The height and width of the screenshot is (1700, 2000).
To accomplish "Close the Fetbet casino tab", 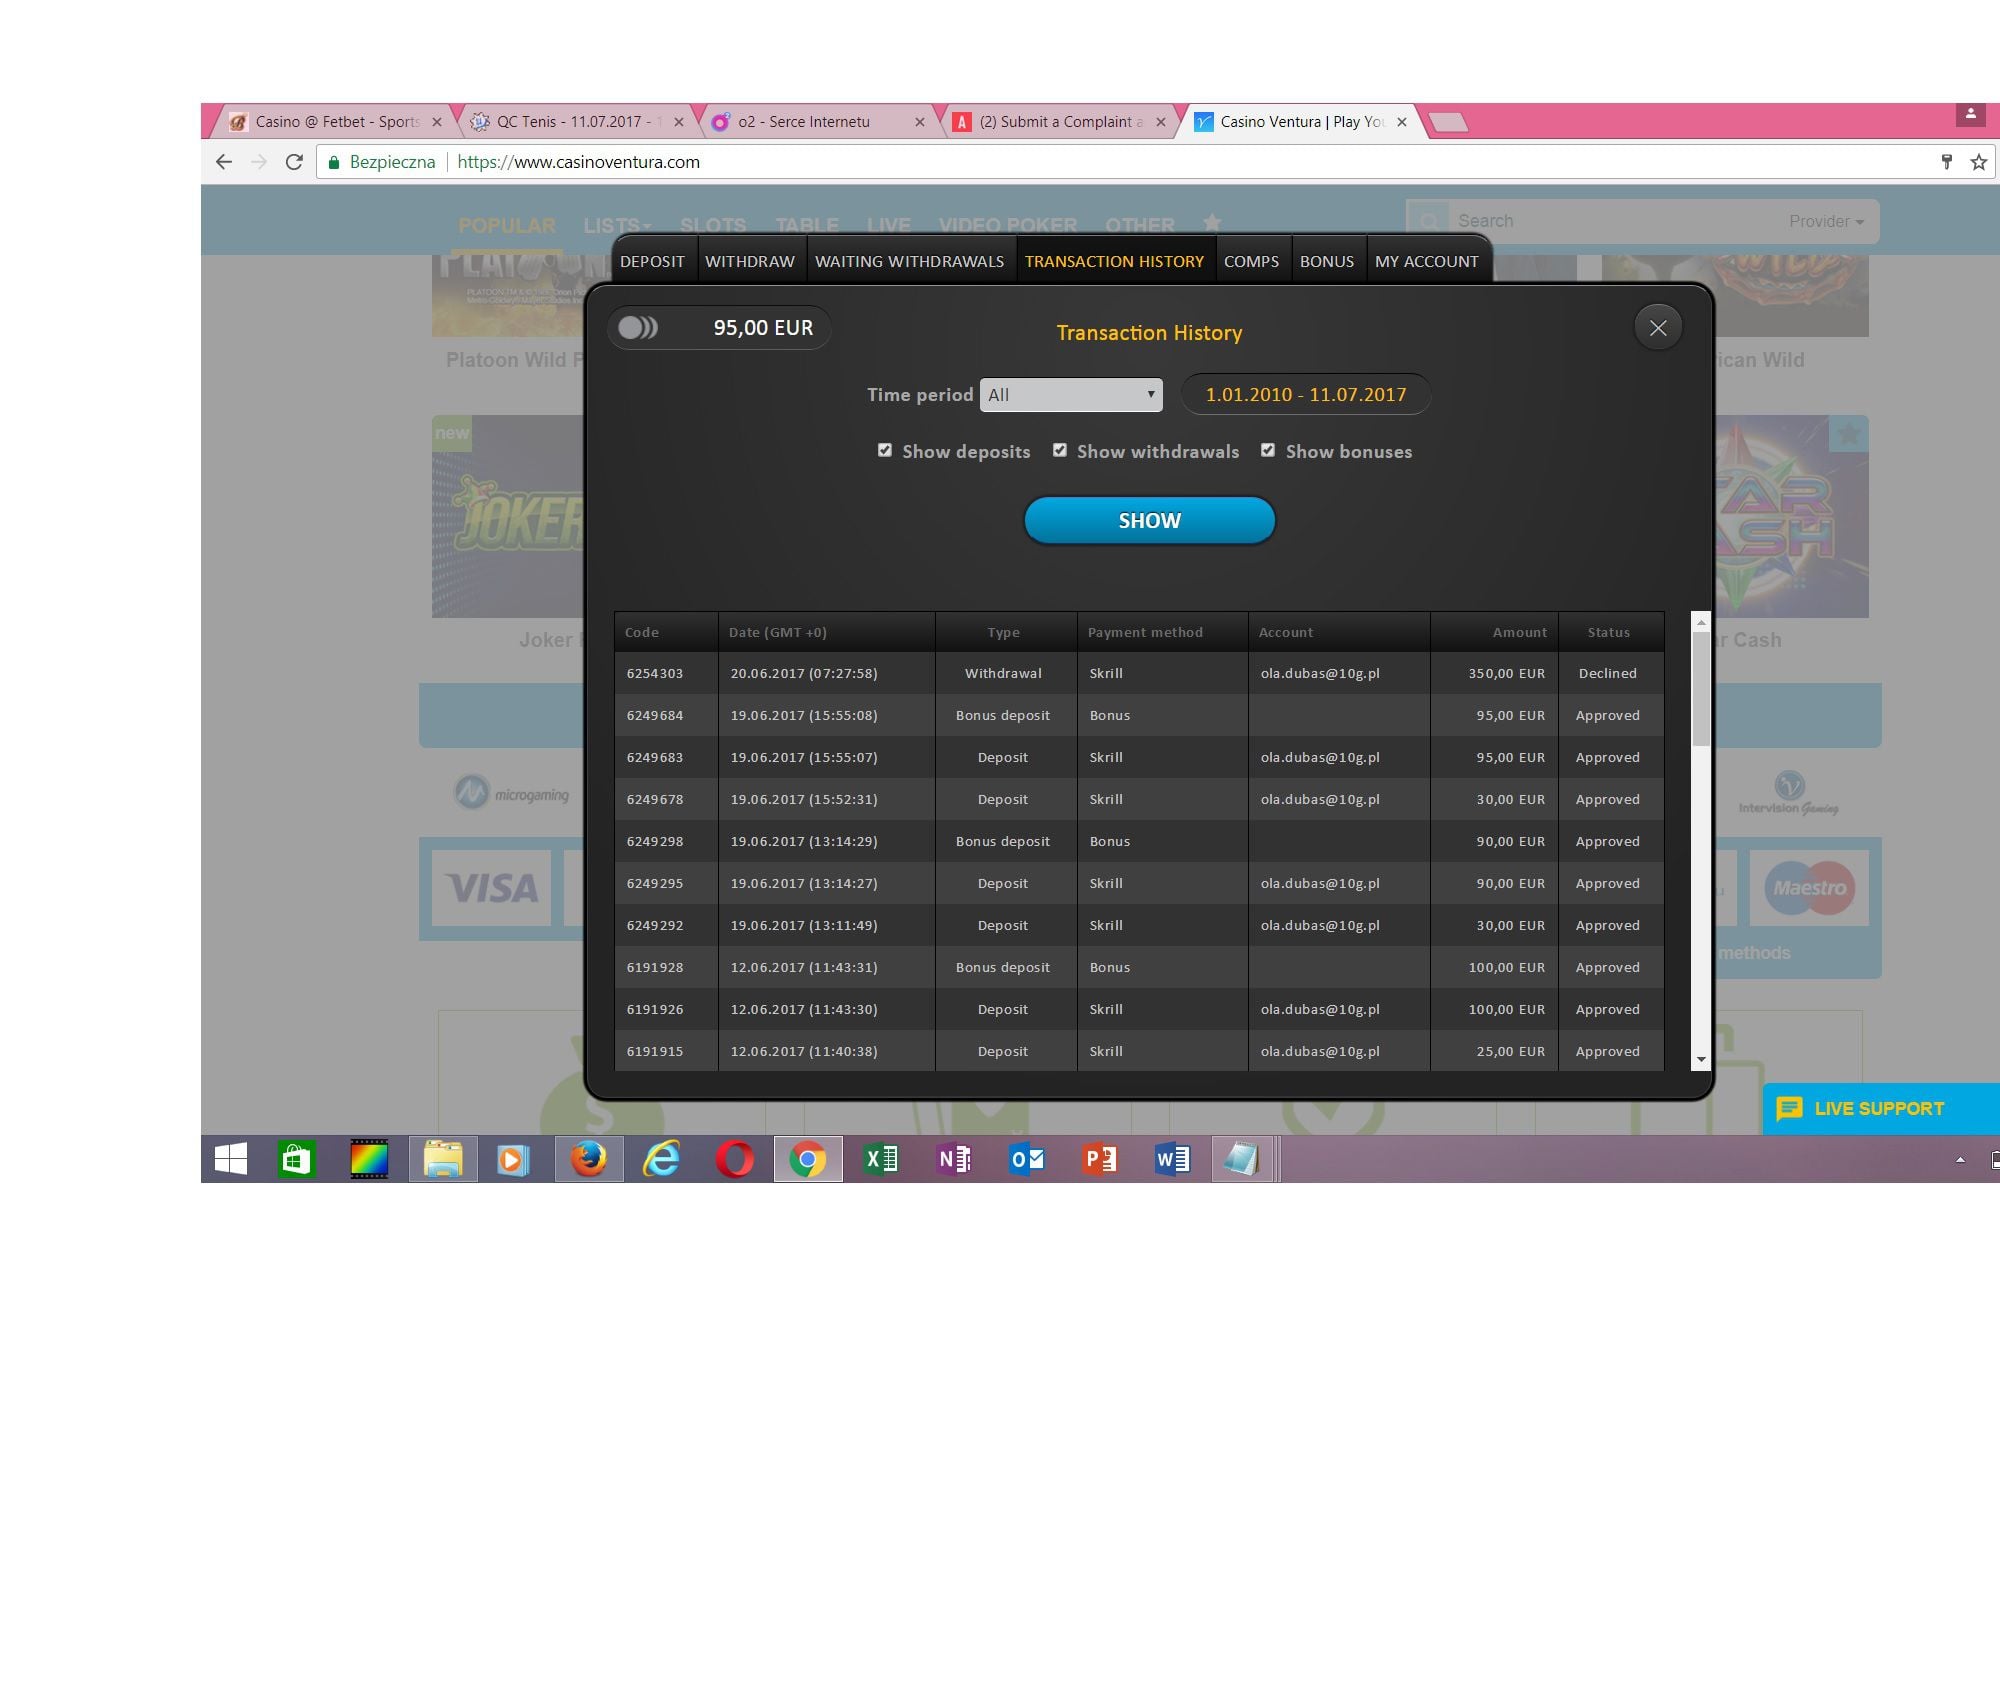I will pyautogui.click(x=436, y=122).
